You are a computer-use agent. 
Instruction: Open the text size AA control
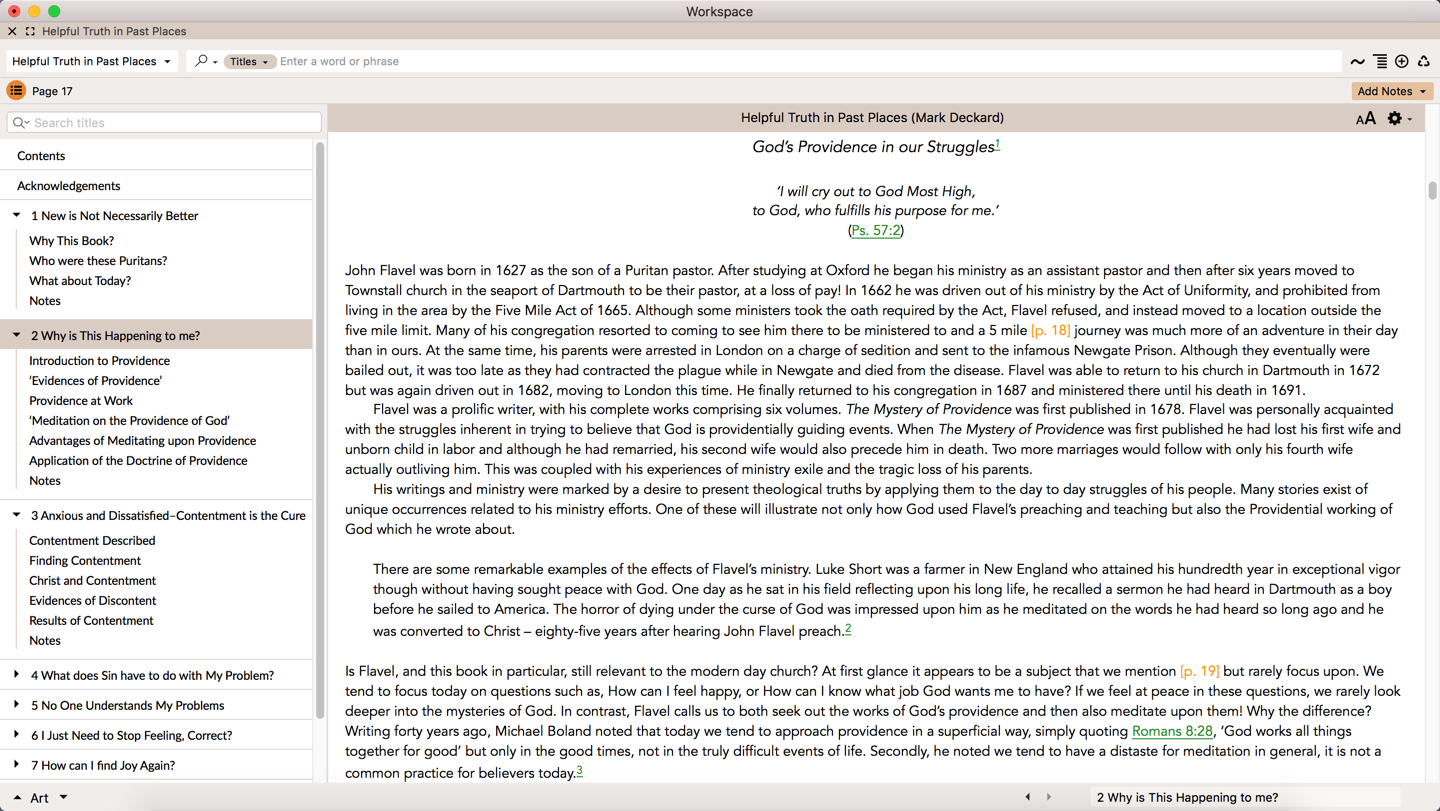[1365, 119]
